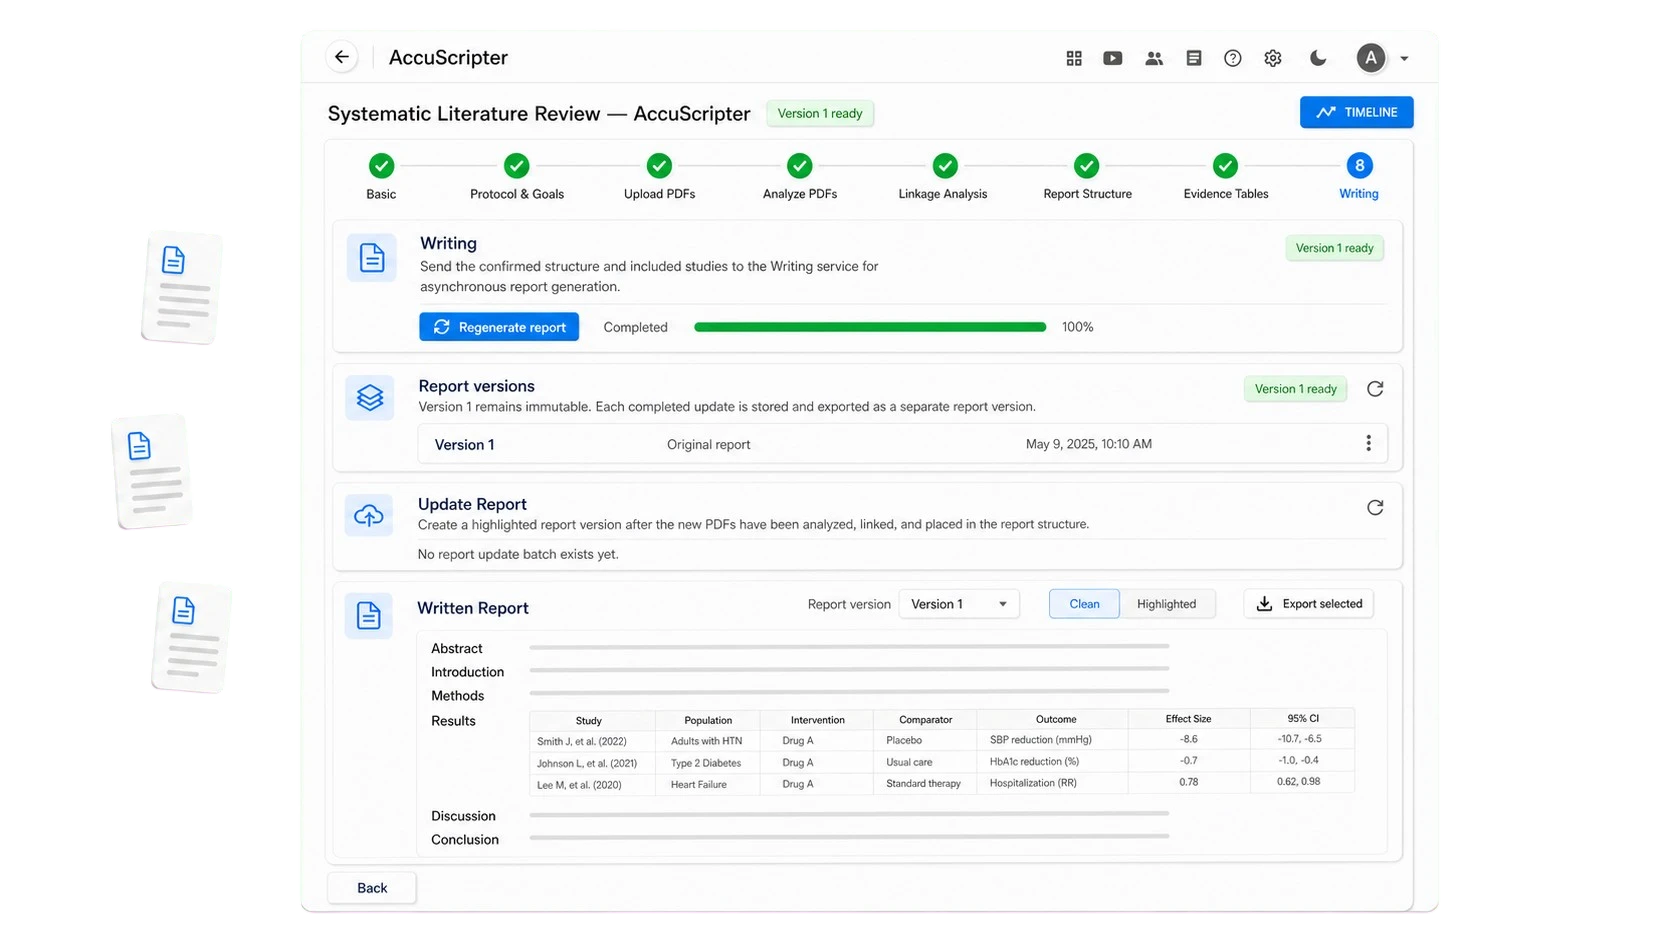The height and width of the screenshot is (941, 1672).
Task: Click the Original report label
Action: pyautogui.click(x=708, y=444)
